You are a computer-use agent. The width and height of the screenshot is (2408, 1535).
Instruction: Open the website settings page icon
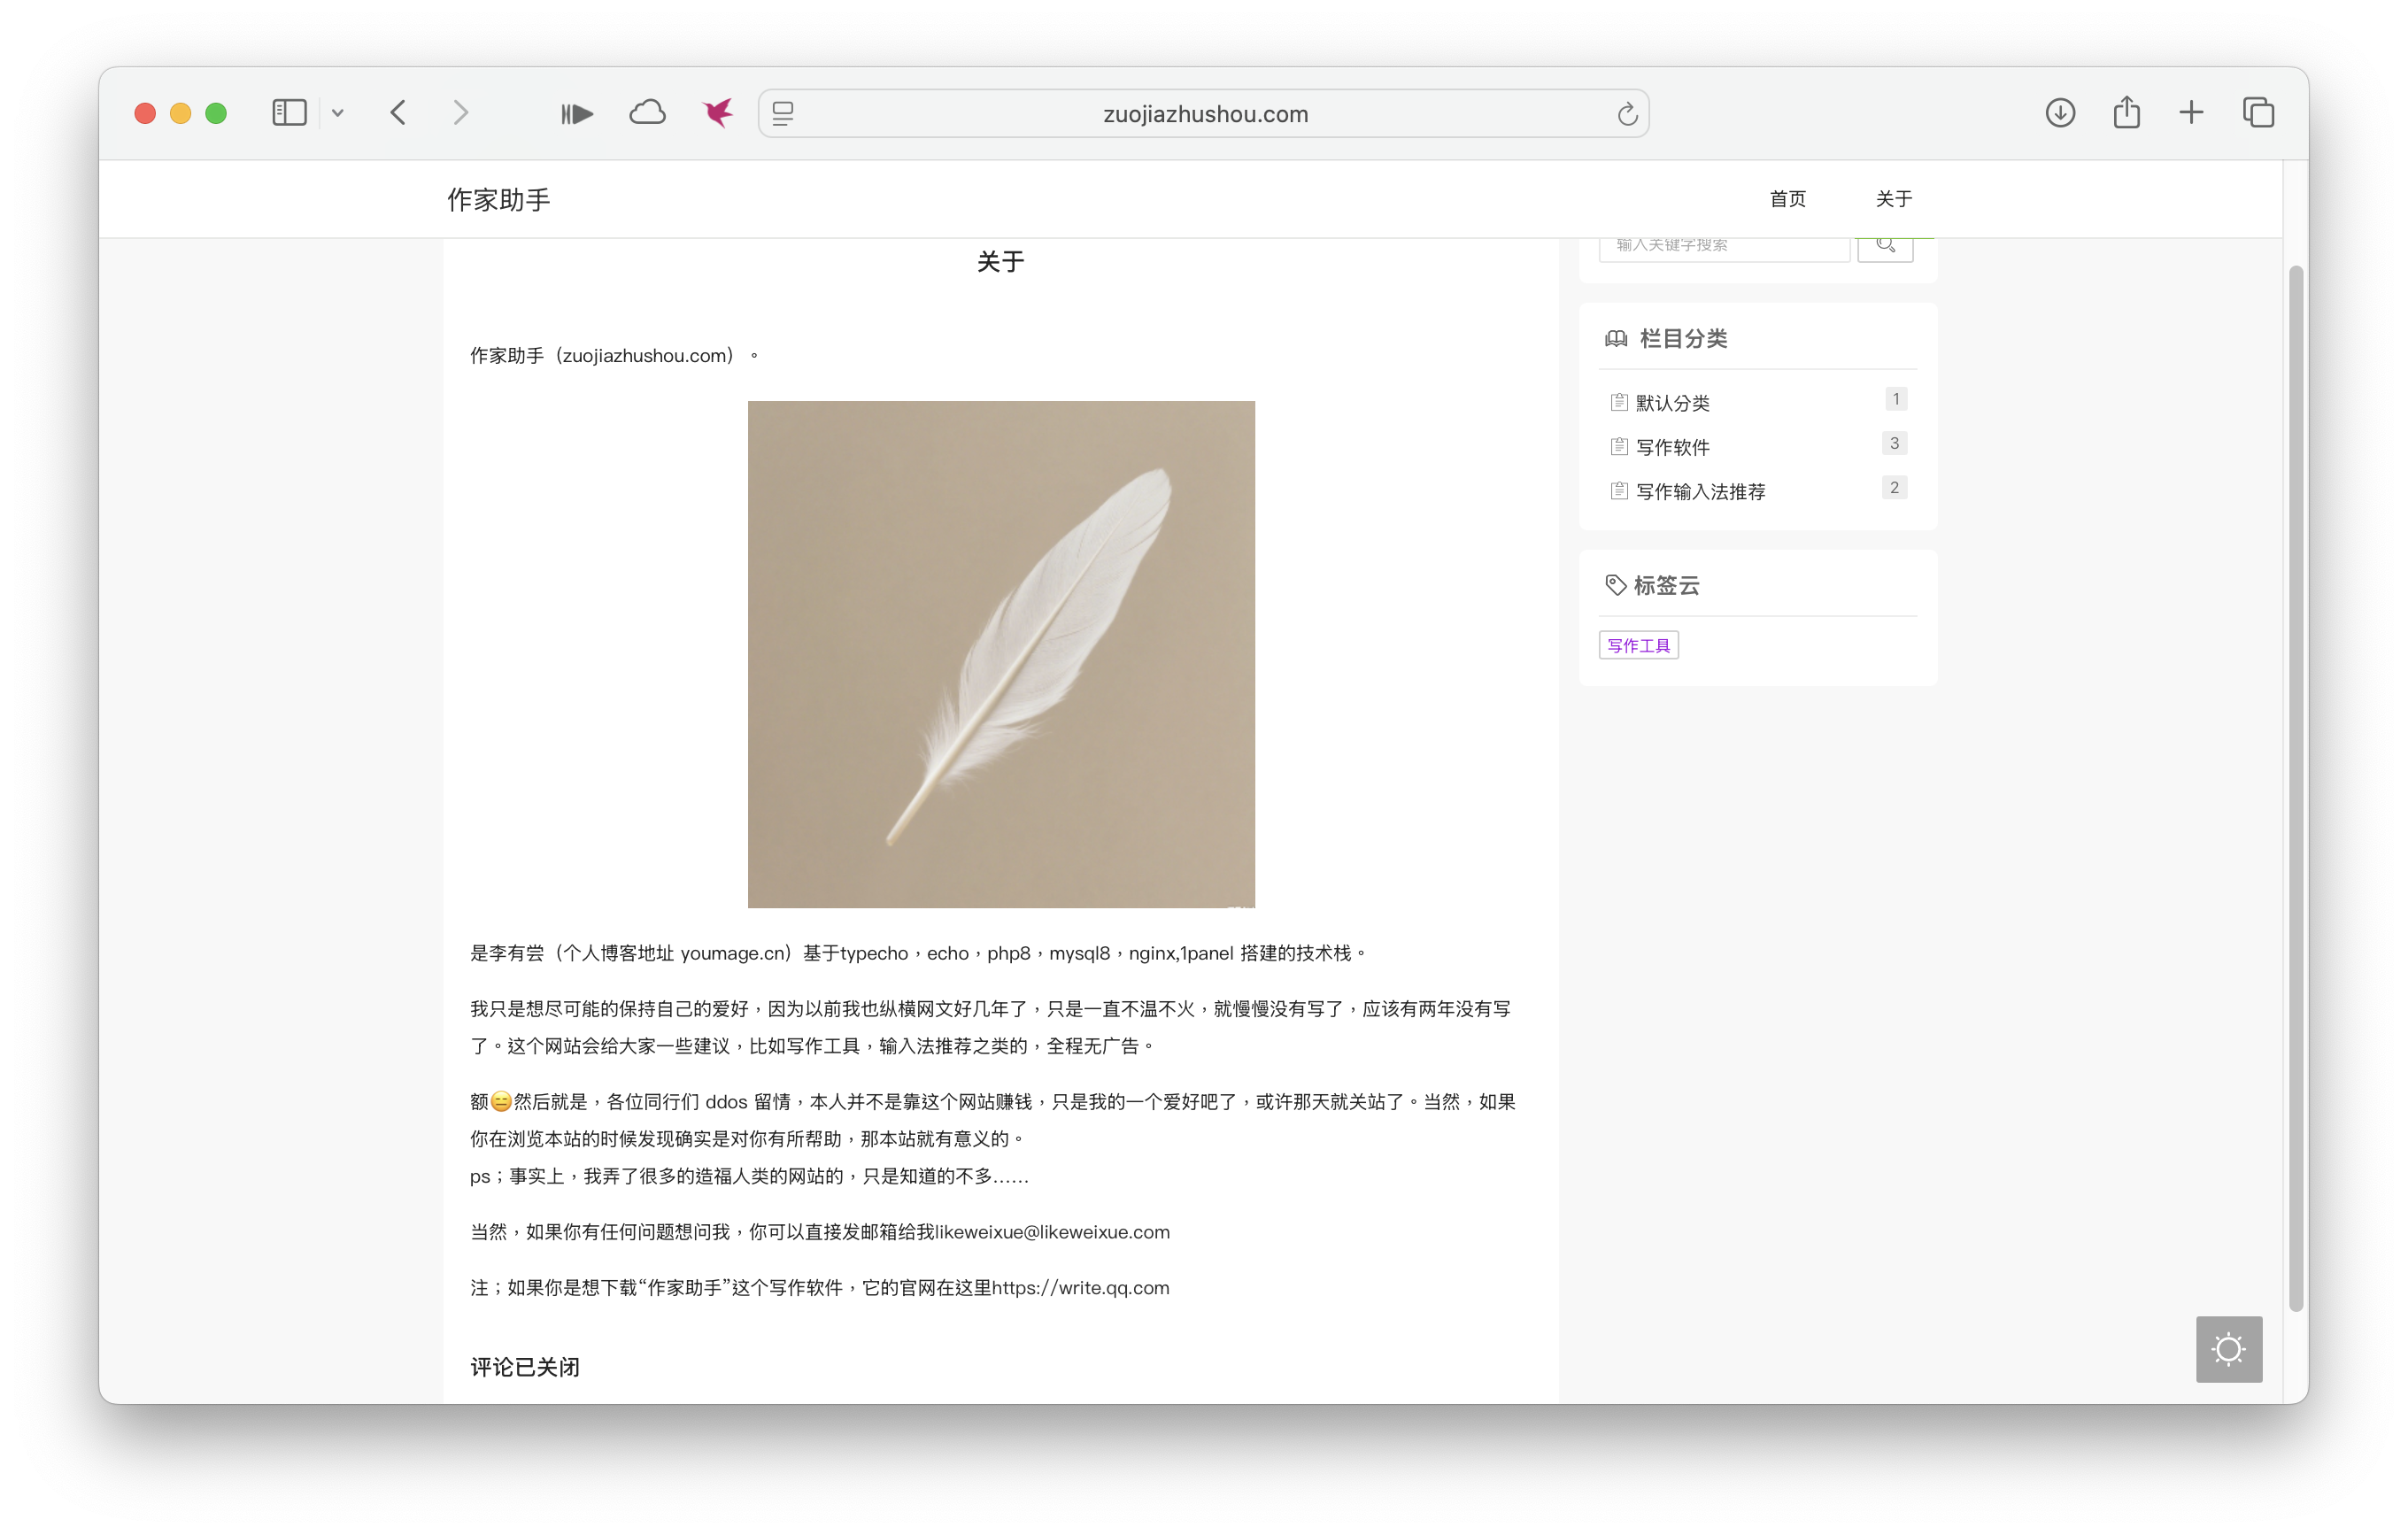(x=784, y=113)
